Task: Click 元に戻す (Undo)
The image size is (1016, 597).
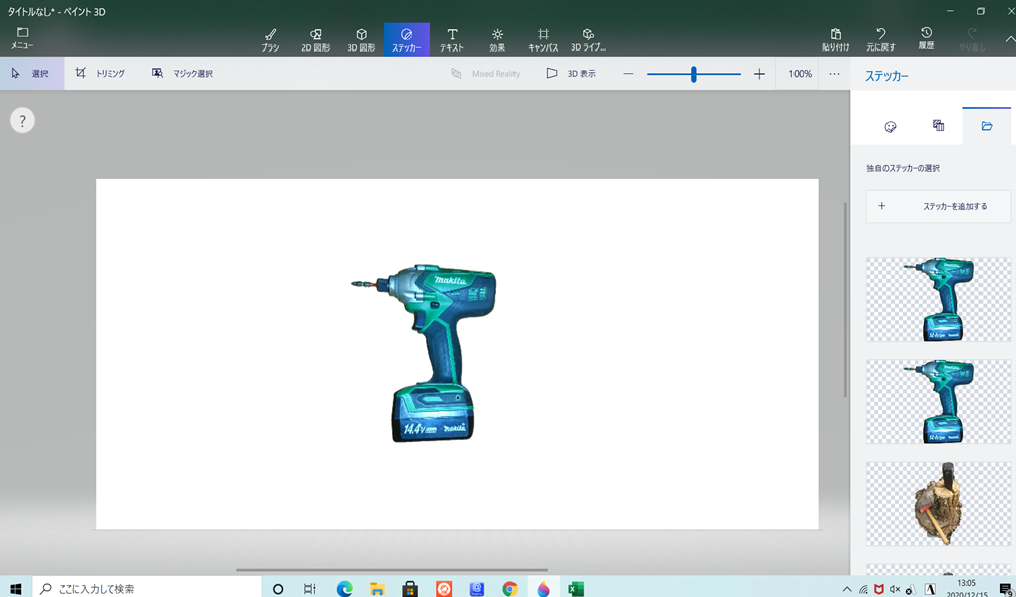Action: (x=881, y=39)
